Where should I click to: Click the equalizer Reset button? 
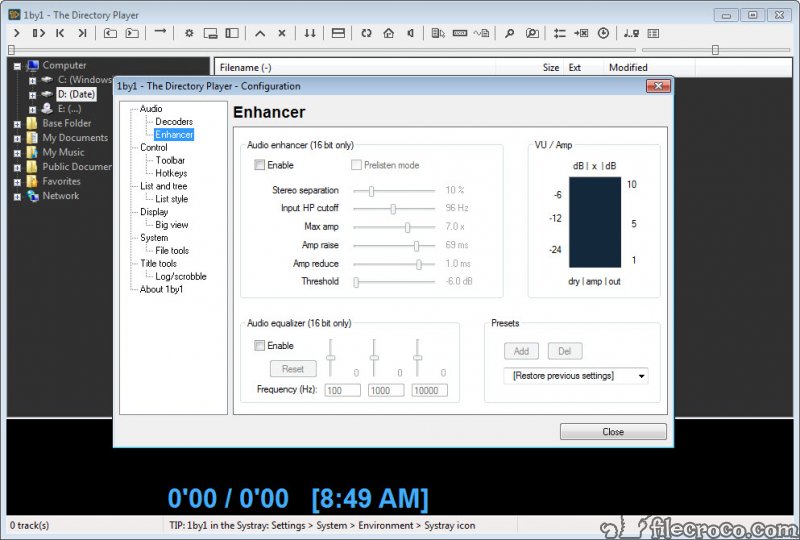293,369
